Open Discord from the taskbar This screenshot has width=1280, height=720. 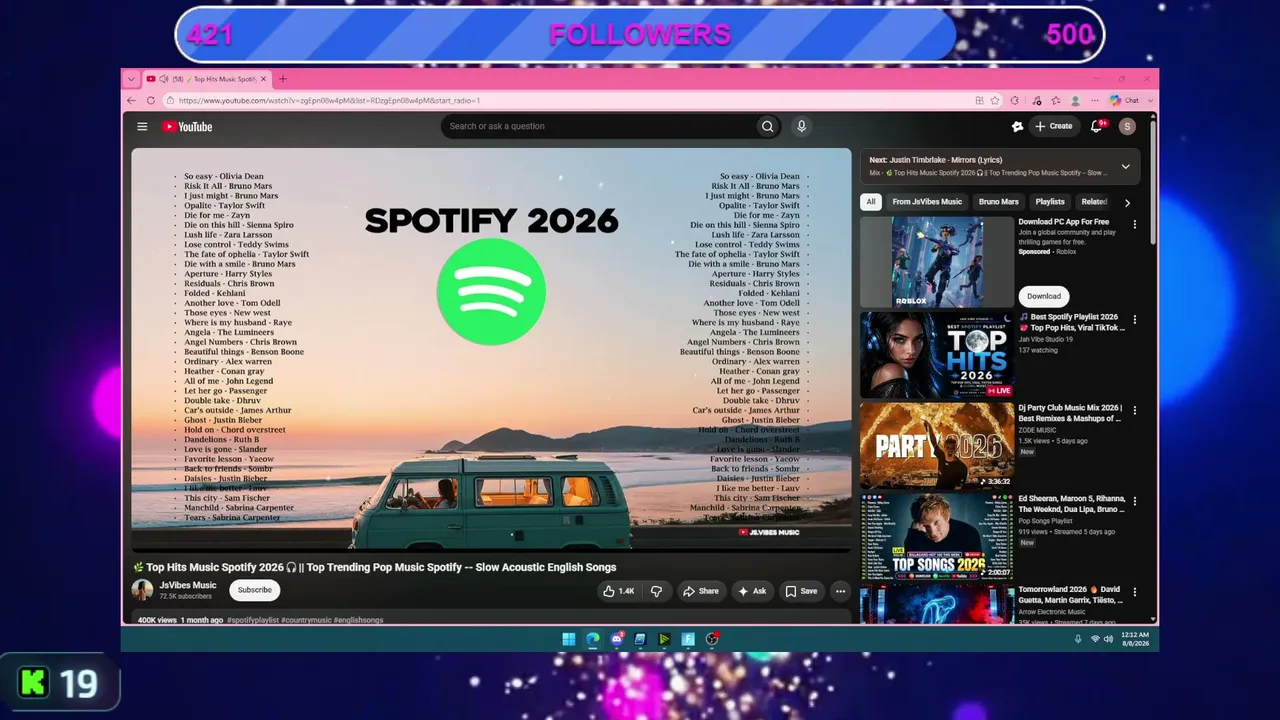[x=617, y=639]
